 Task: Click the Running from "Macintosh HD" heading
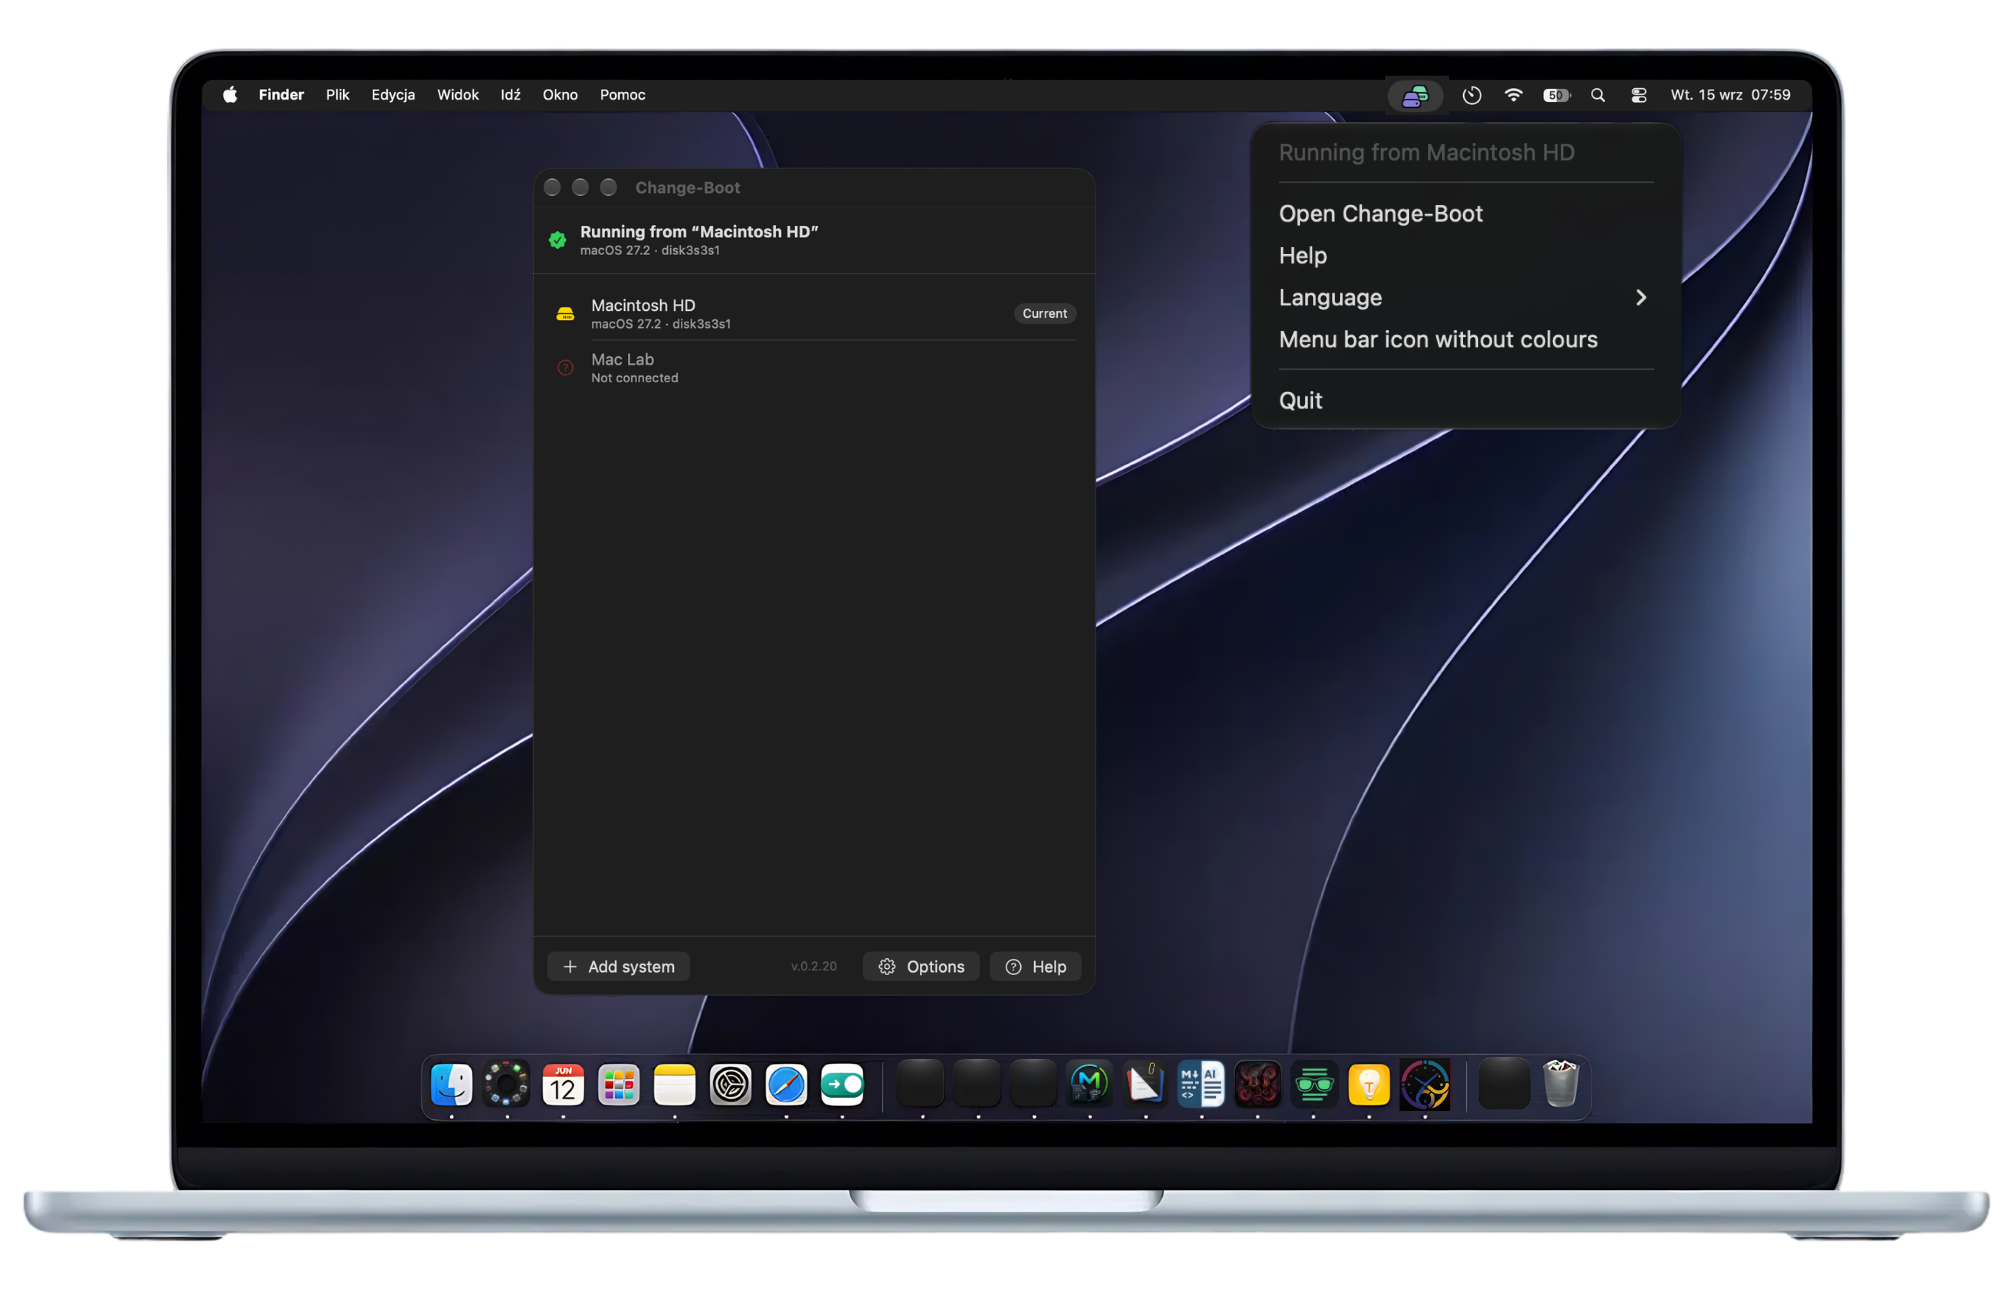click(x=699, y=232)
